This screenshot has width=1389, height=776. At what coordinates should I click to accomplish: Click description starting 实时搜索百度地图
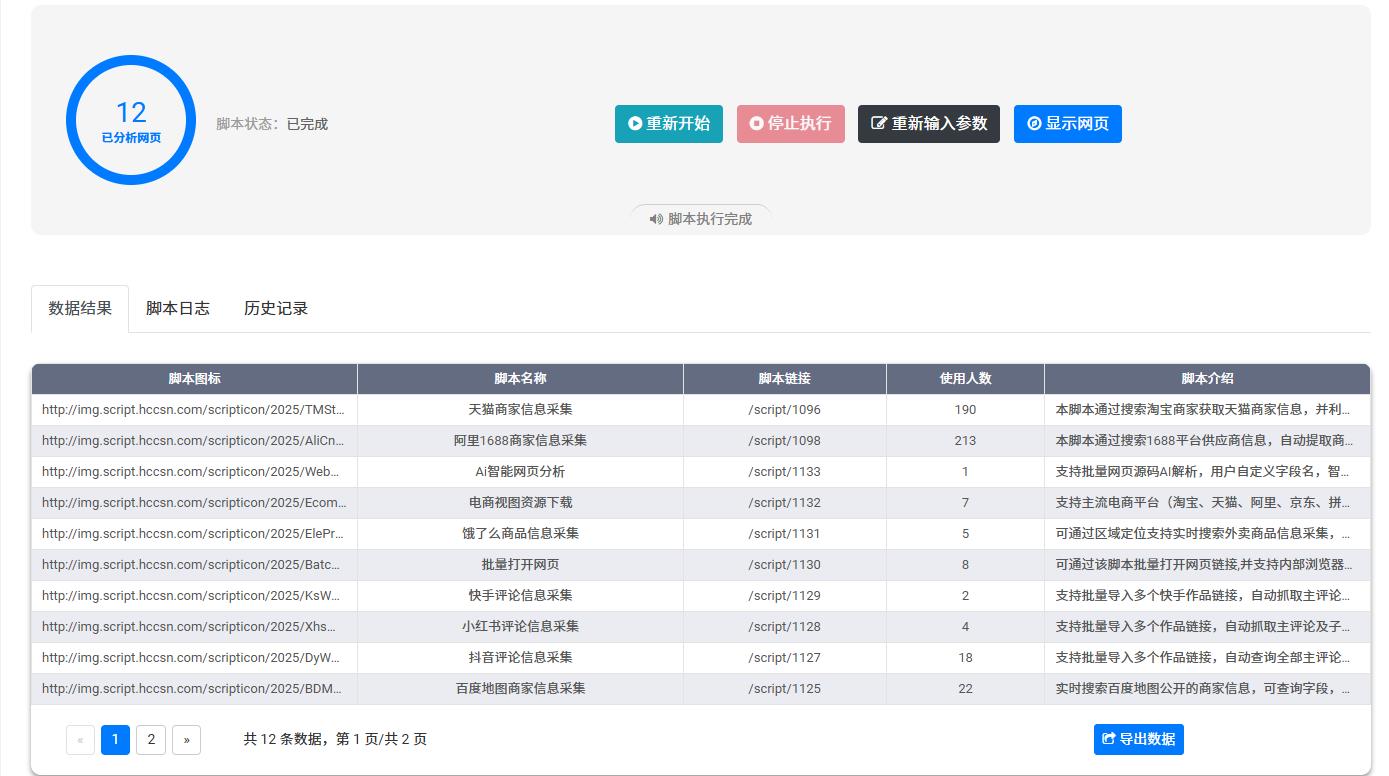click(x=1207, y=689)
